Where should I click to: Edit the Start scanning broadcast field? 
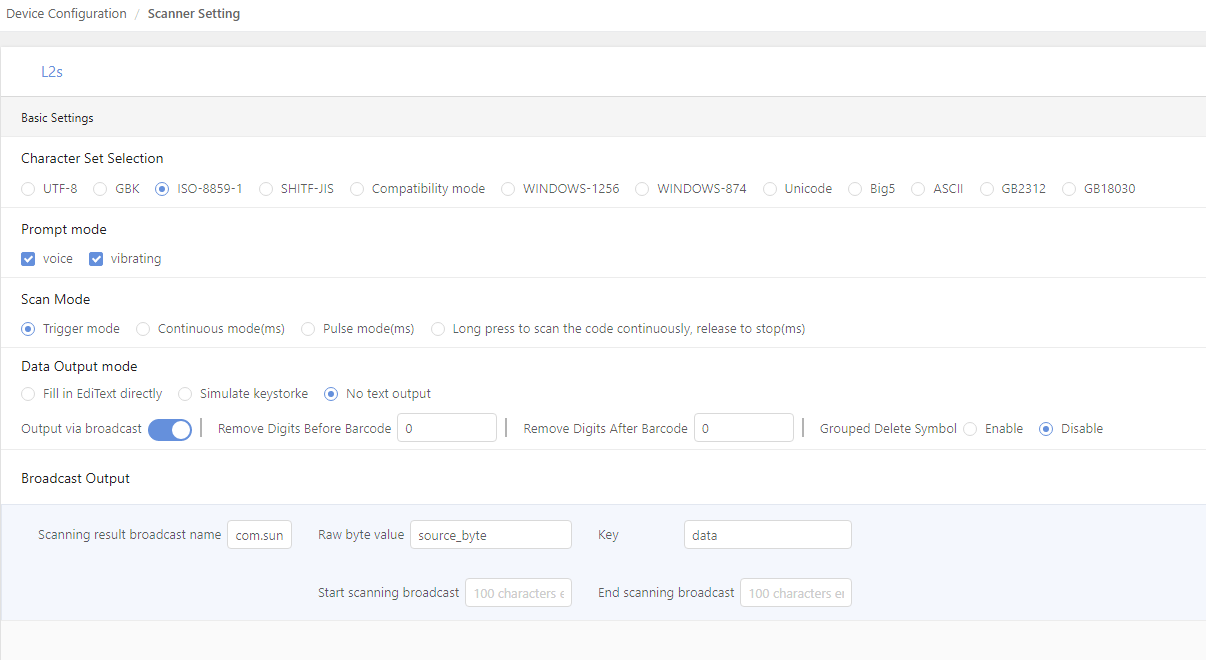(x=518, y=593)
